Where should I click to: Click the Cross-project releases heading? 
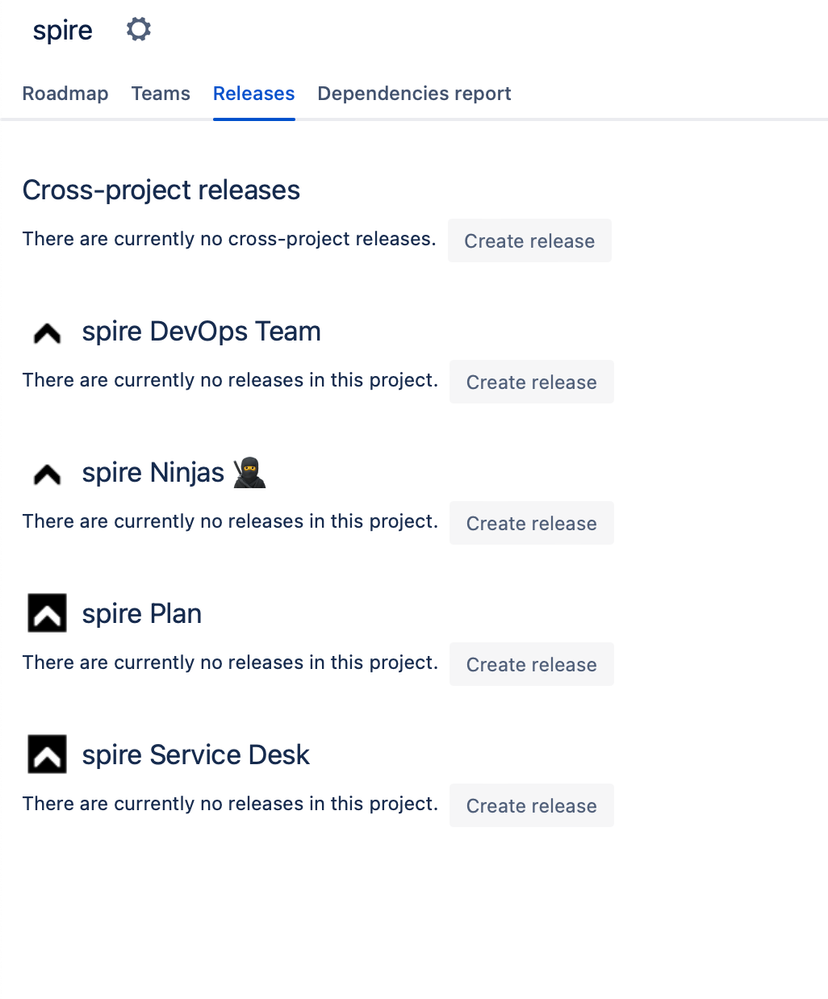[161, 190]
